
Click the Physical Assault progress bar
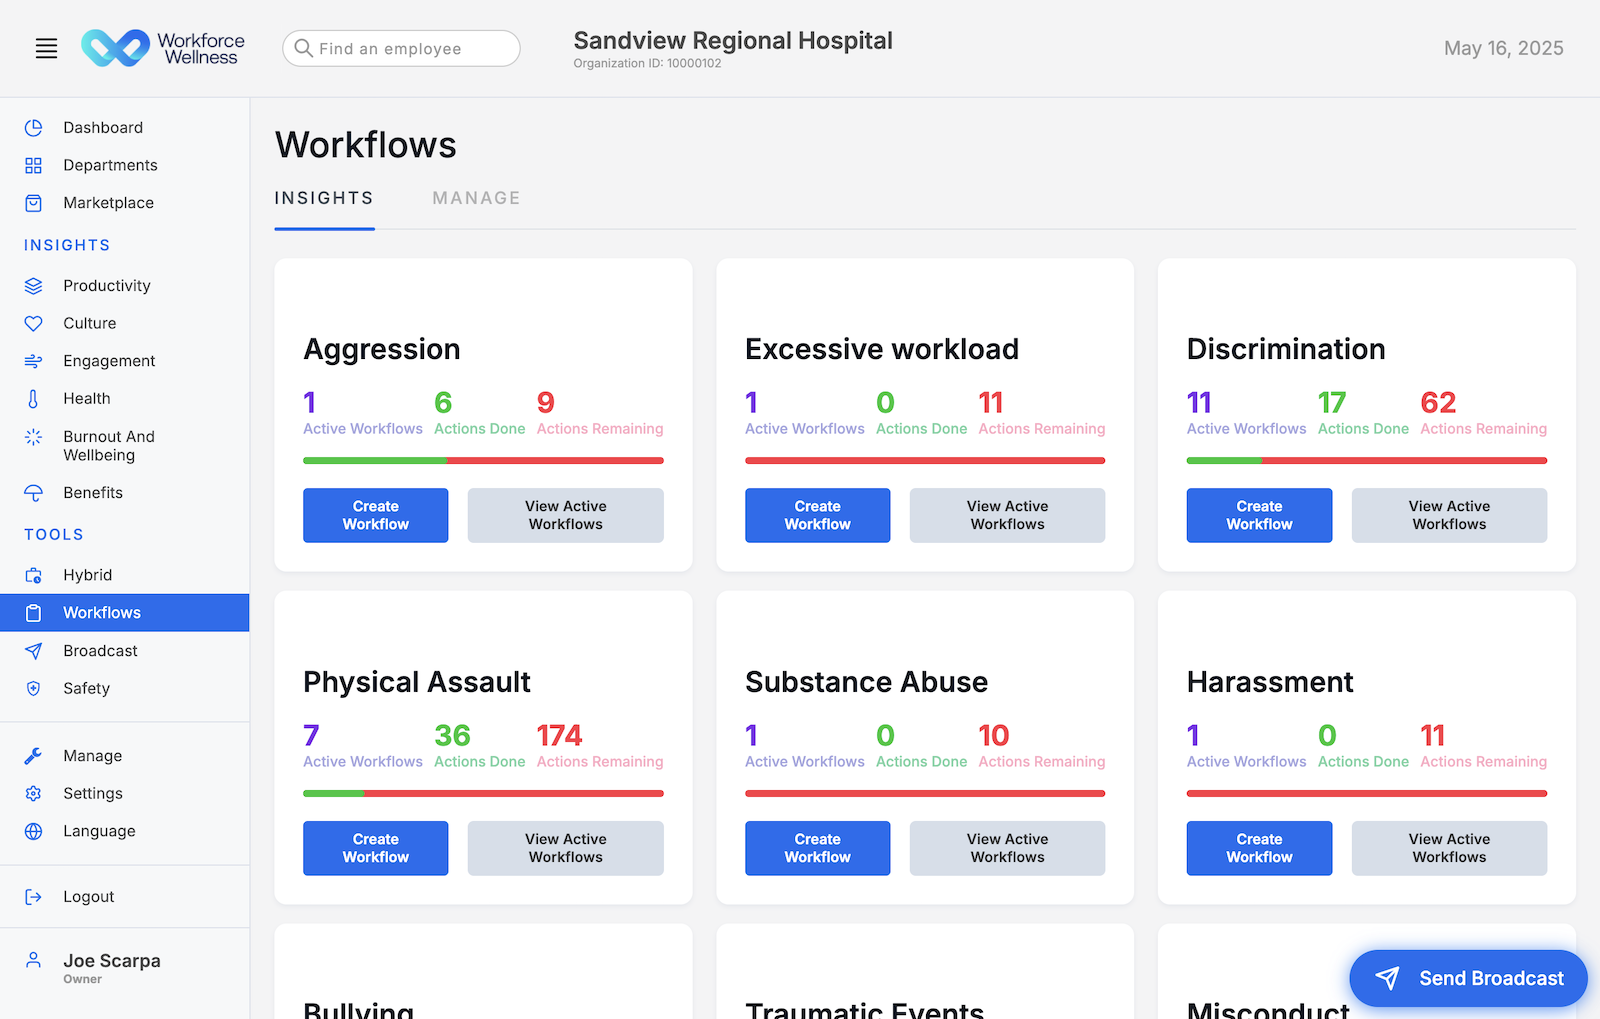tap(483, 793)
